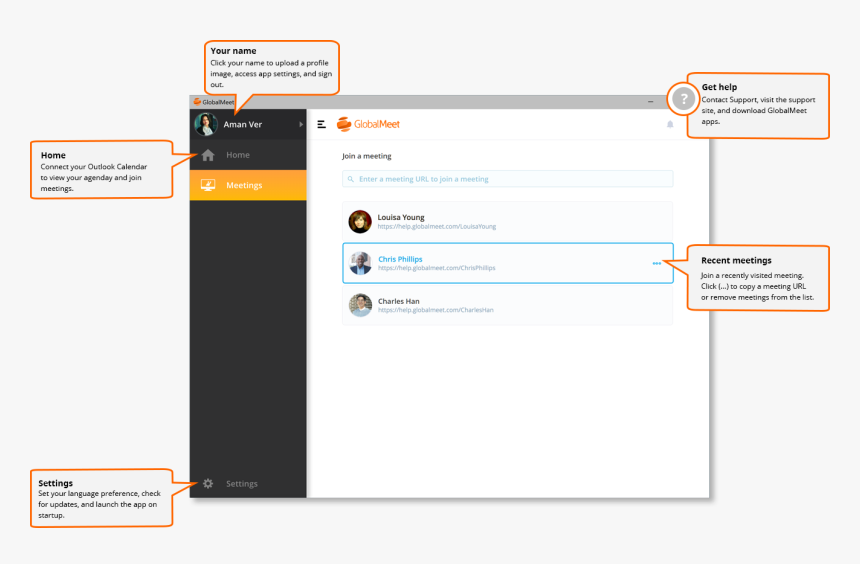Click the ChrisPhillips meeting URL
This screenshot has height=564, width=860.
(437, 268)
